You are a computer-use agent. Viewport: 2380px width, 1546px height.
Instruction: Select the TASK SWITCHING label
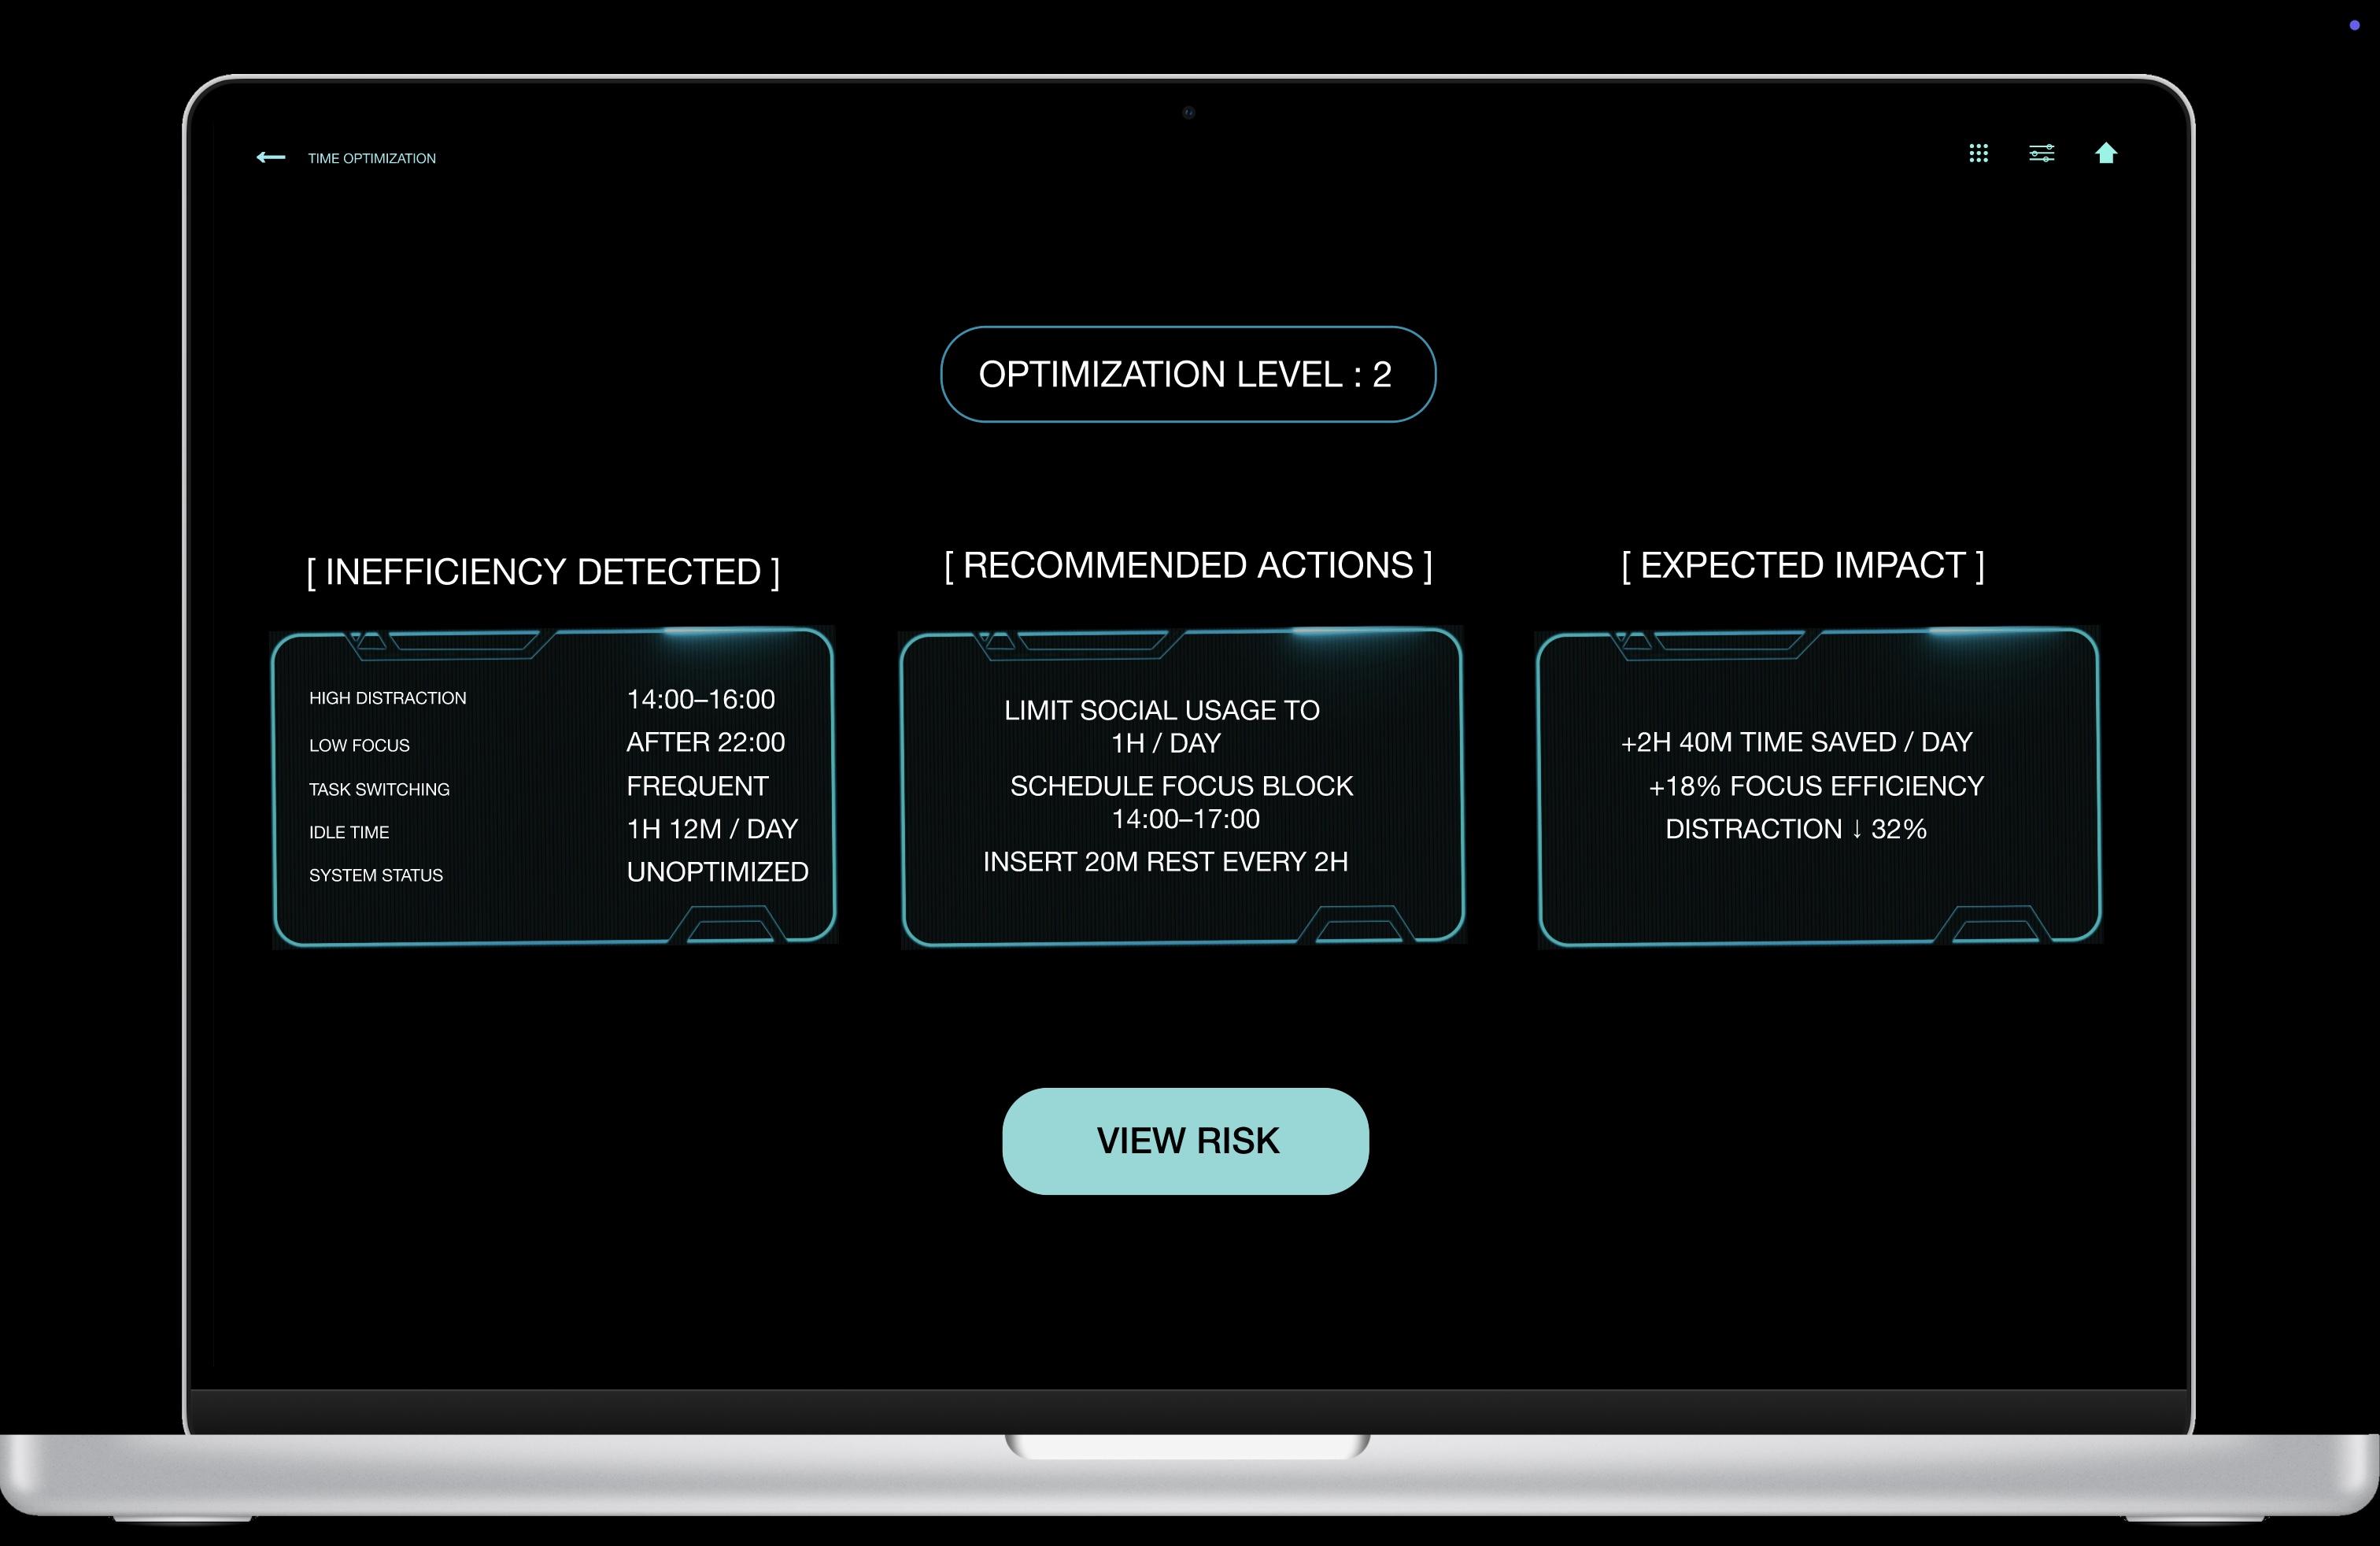tap(380, 789)
